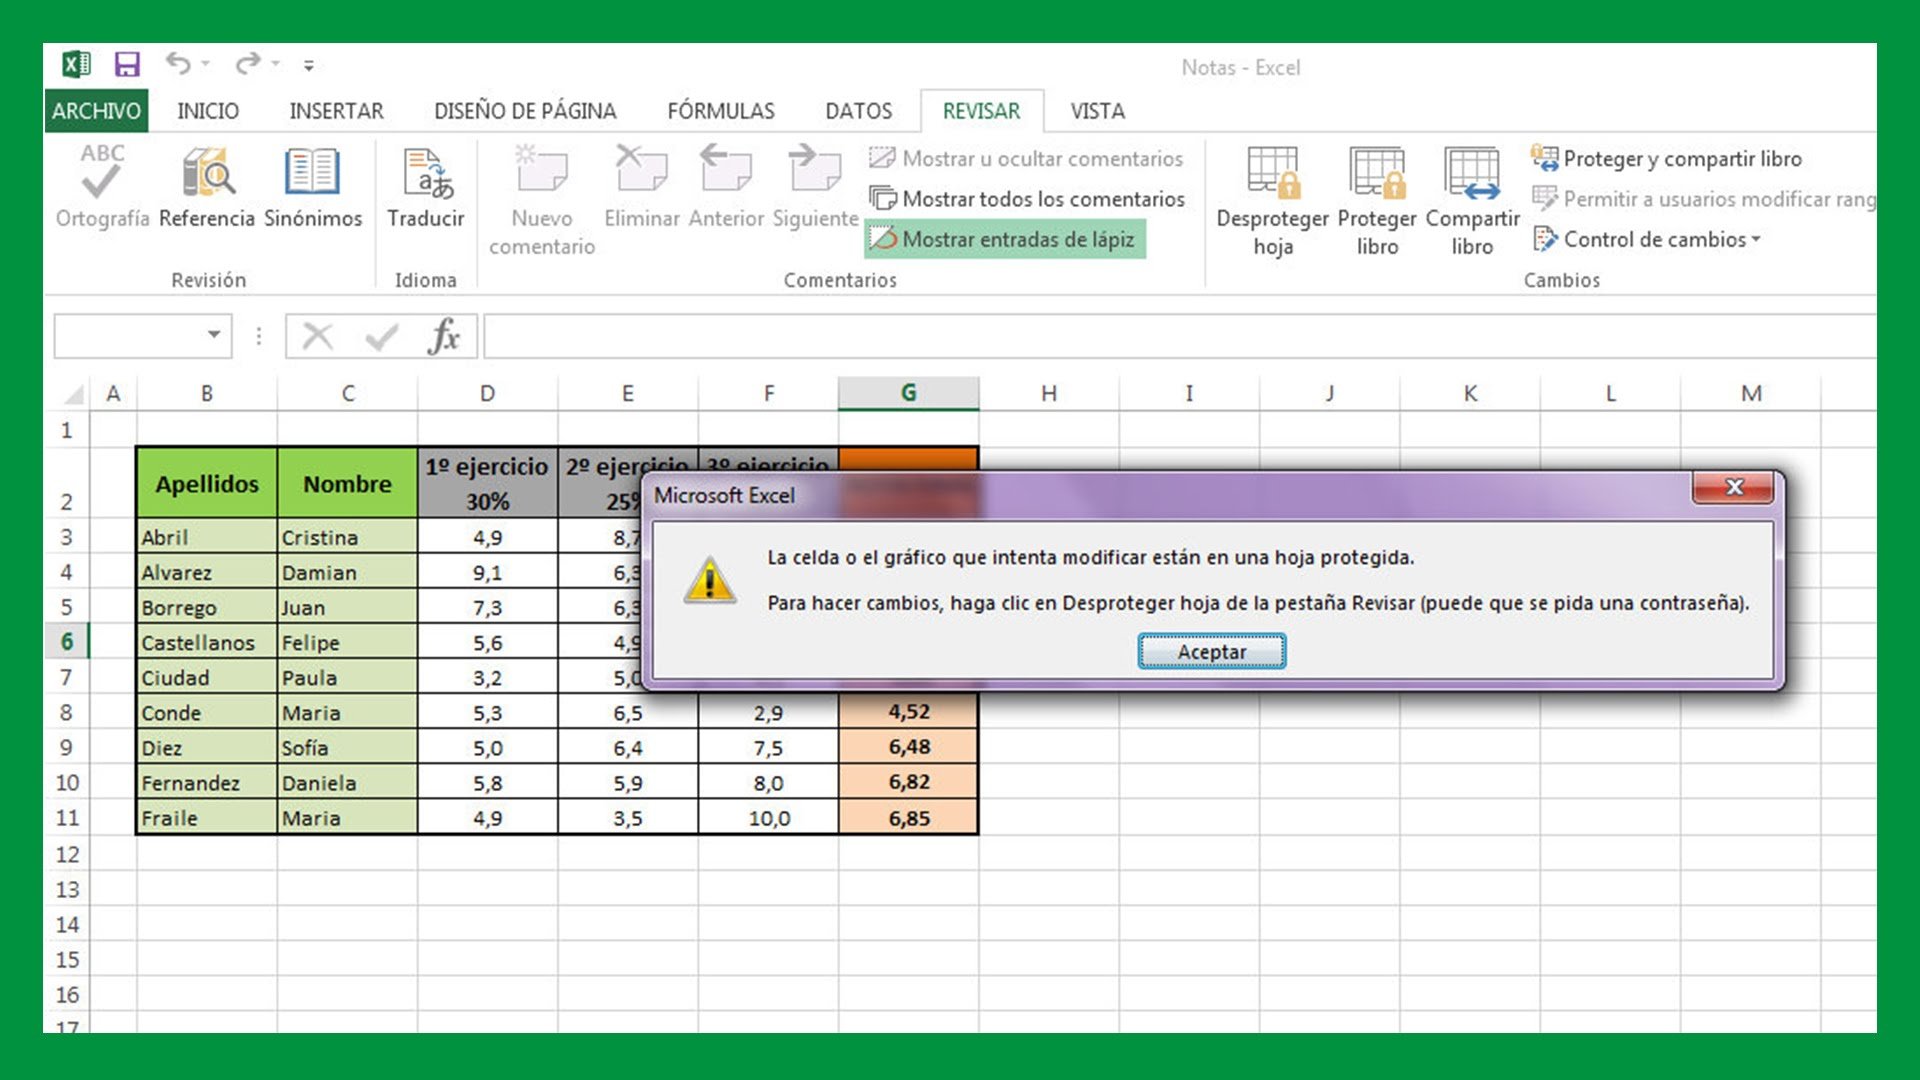Switch to the INSERTAR tab

click(336, 111)
